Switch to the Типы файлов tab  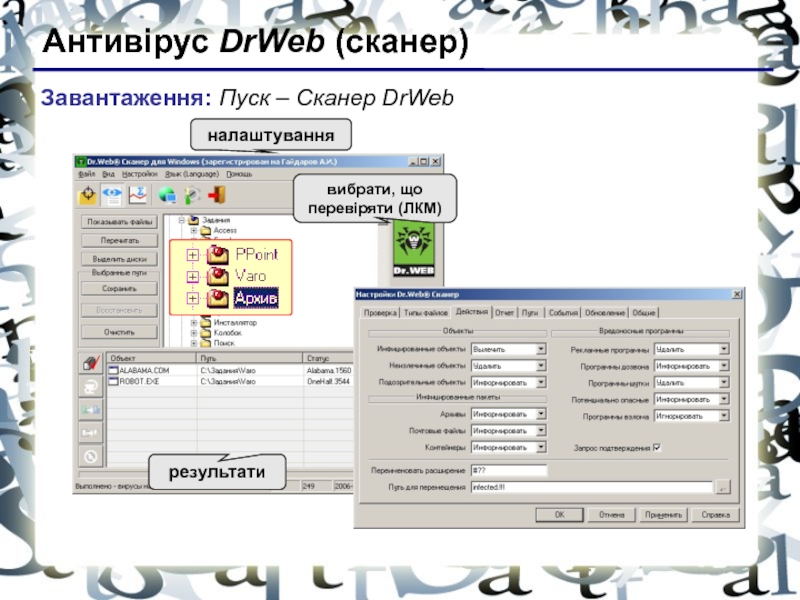point(426,313)
